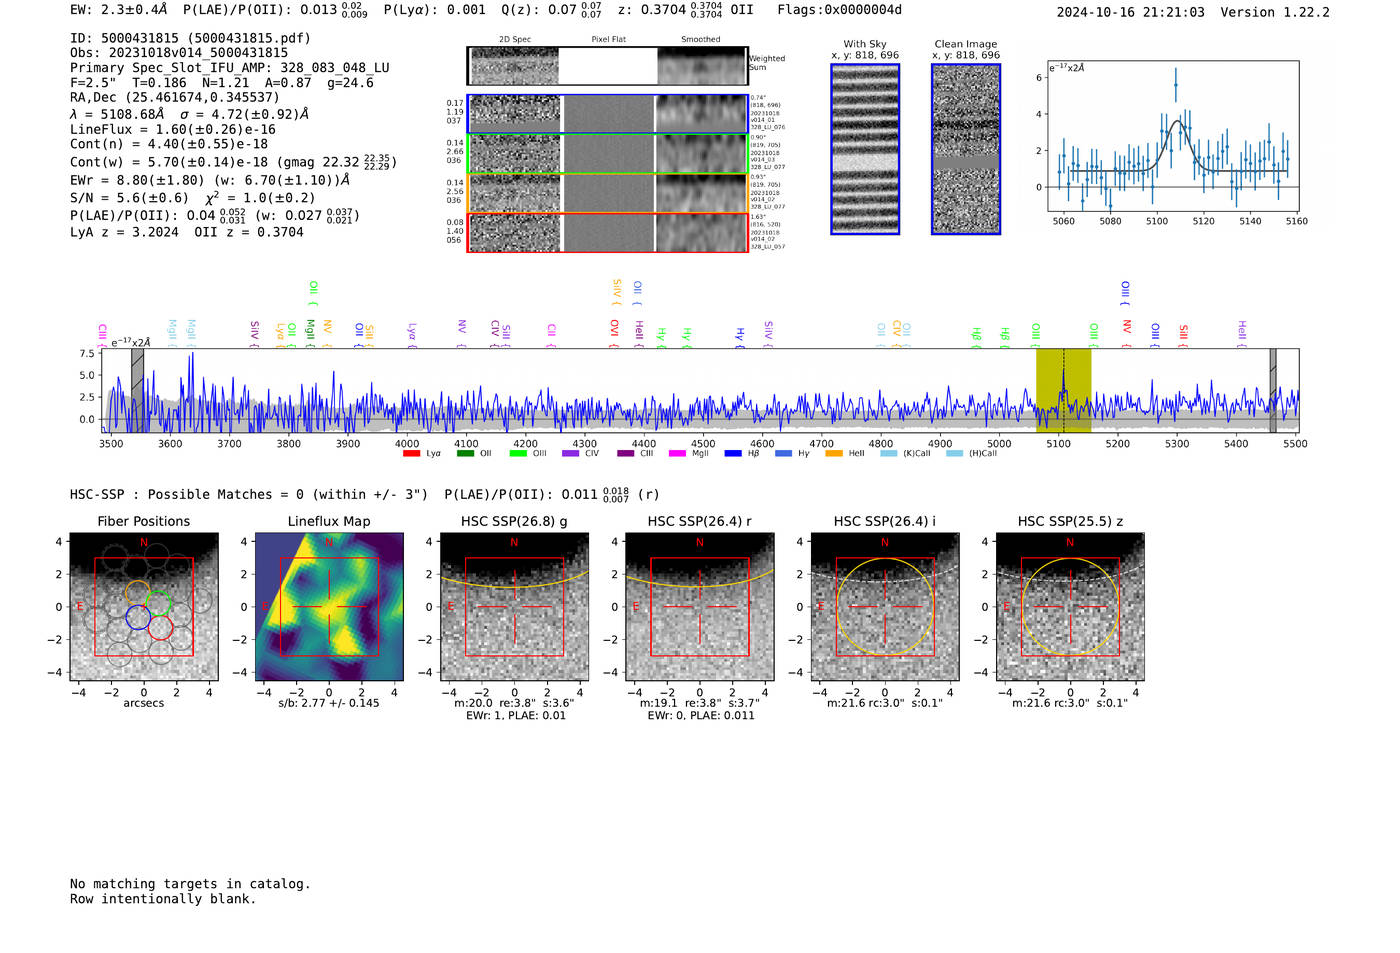Click the yellow highlighted region near 5100 Å

(x=1063, y=390)
